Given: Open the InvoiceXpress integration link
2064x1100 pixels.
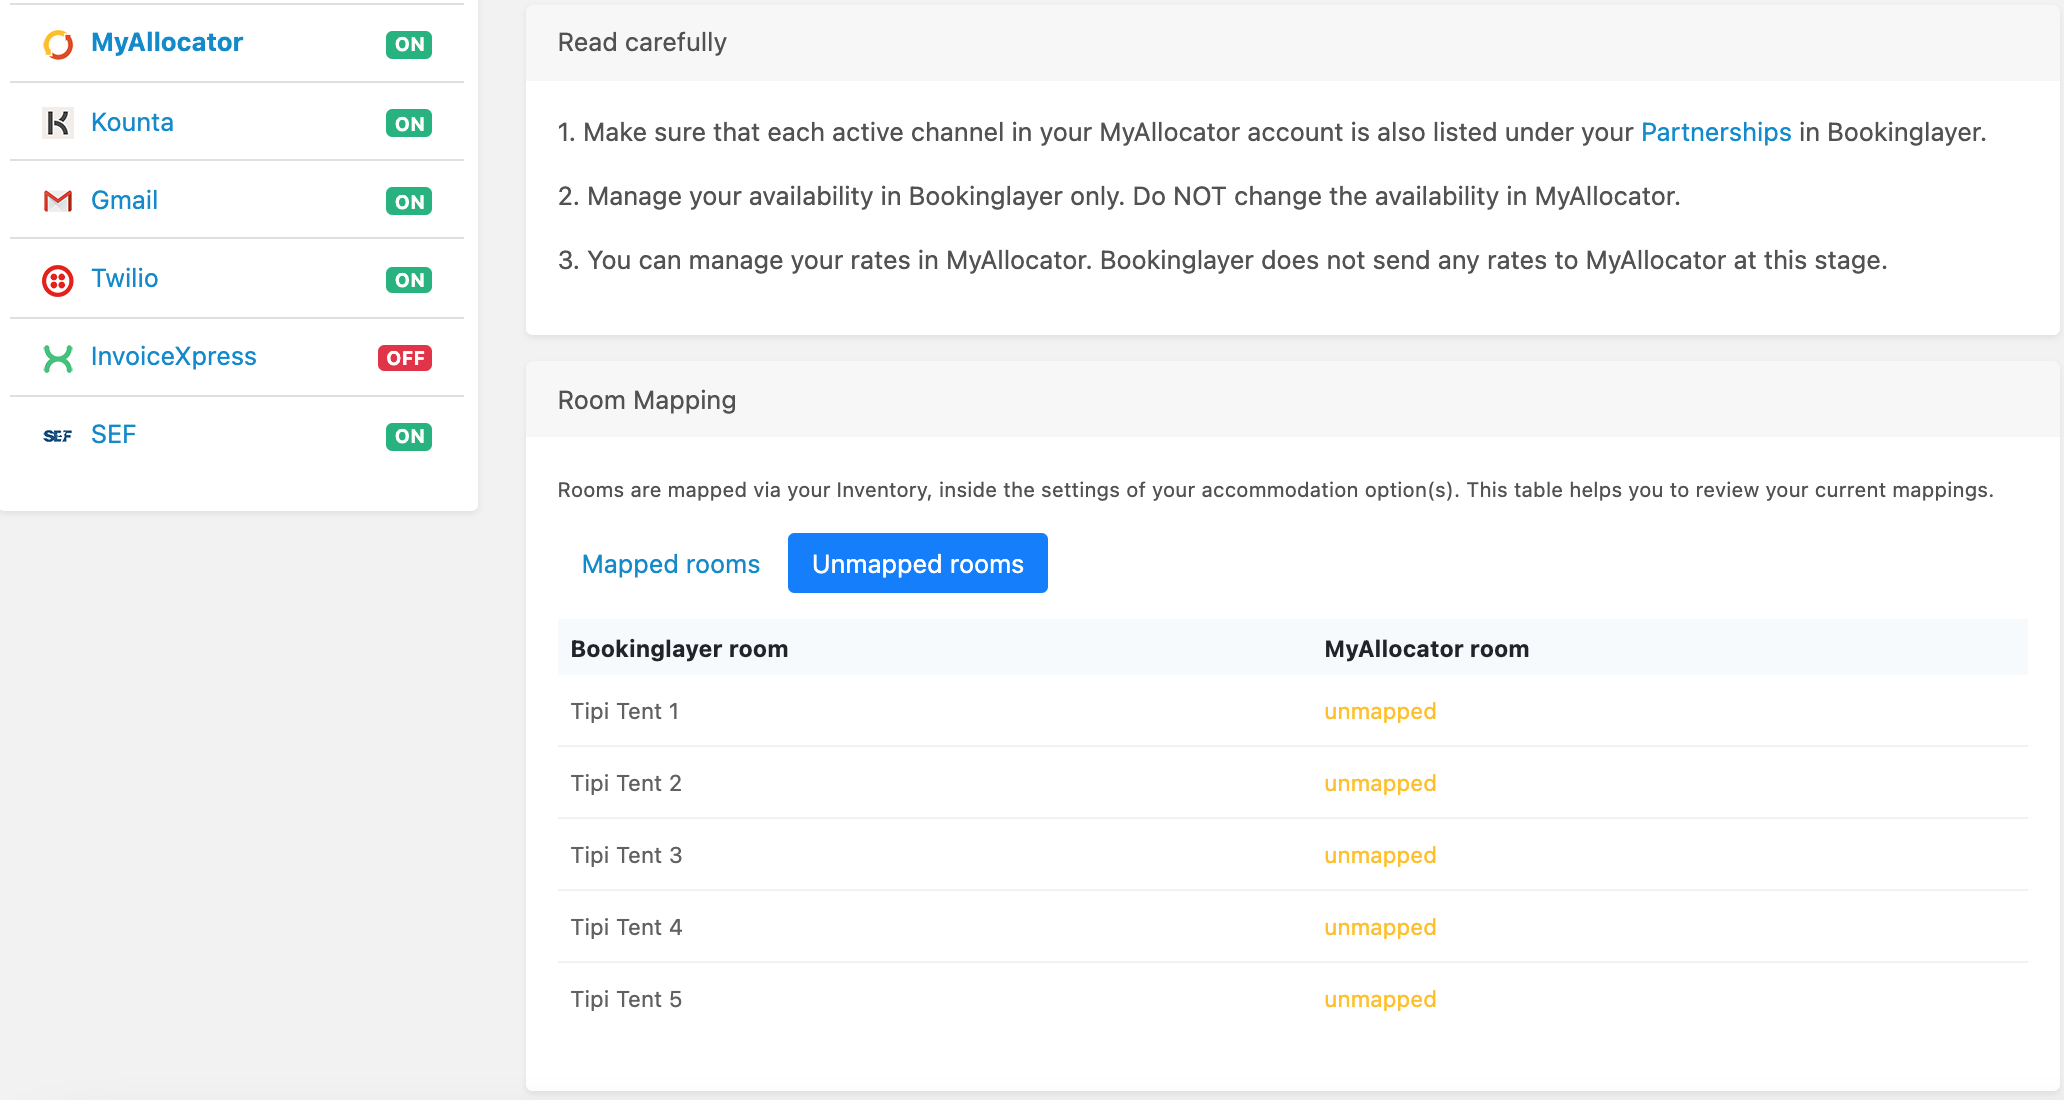Looking at the screenshot, I should (173, 356).
